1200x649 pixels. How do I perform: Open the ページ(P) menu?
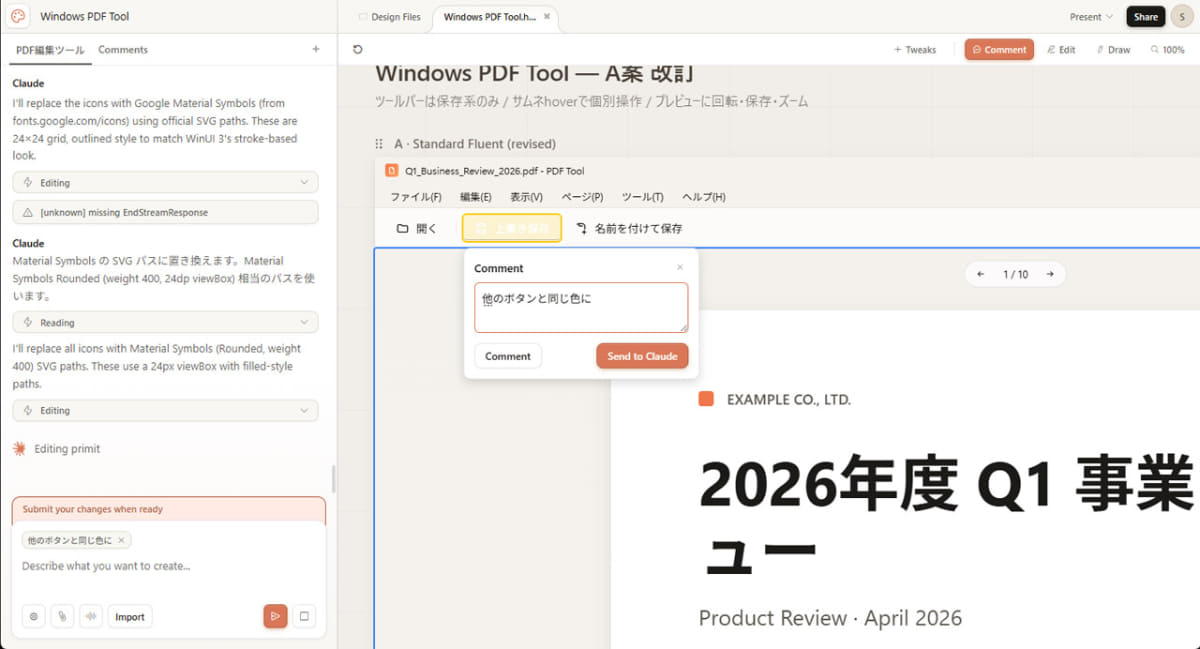point(582,197)
